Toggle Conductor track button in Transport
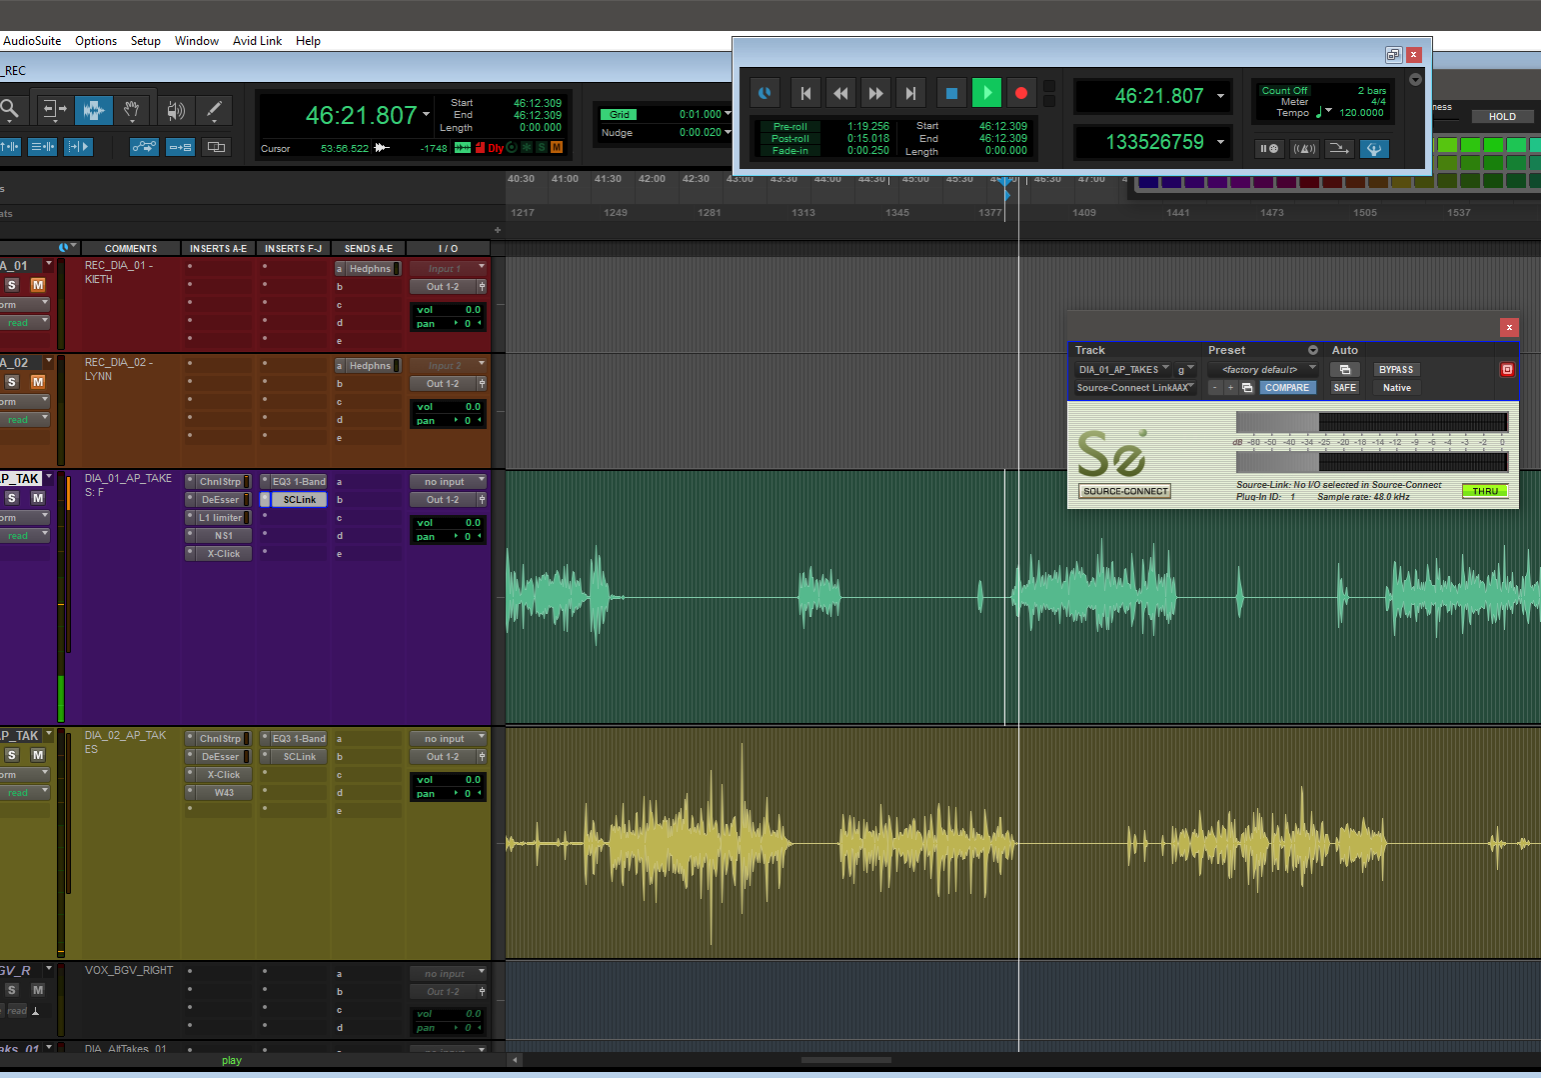The width and height of the screenshot is (1541, 1078). tap(1374, 149)
